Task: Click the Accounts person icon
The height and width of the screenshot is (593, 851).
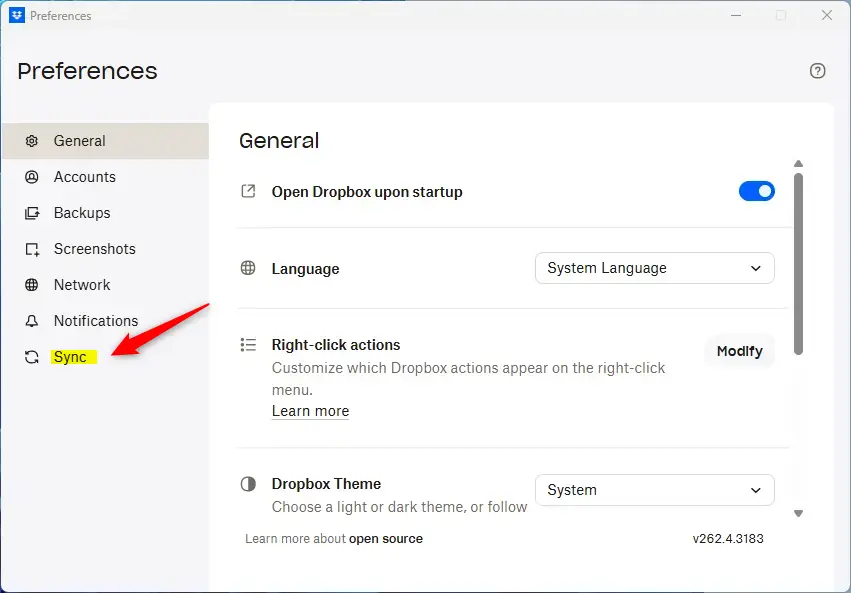Action: click(x=32, y=177)
